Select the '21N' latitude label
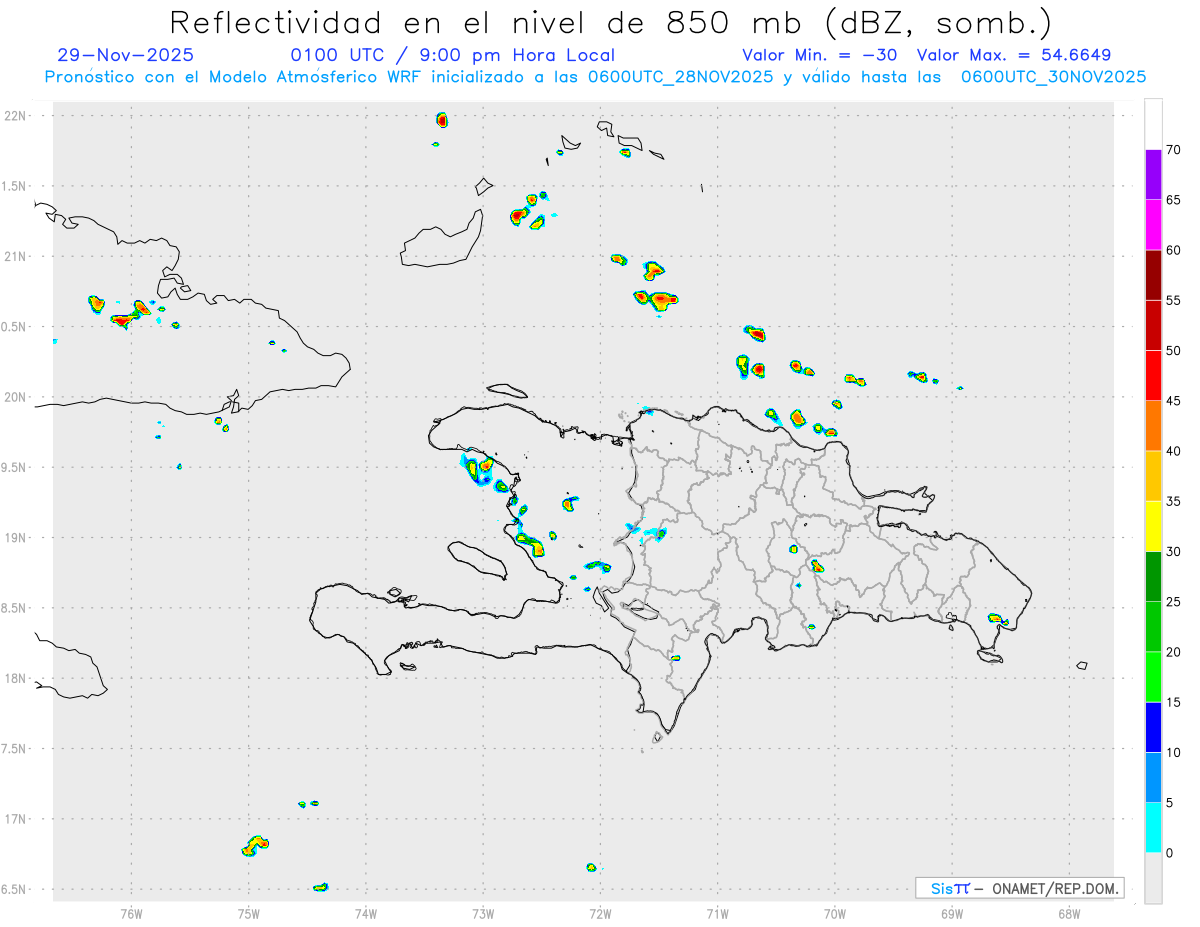 [x=15, y=256]
